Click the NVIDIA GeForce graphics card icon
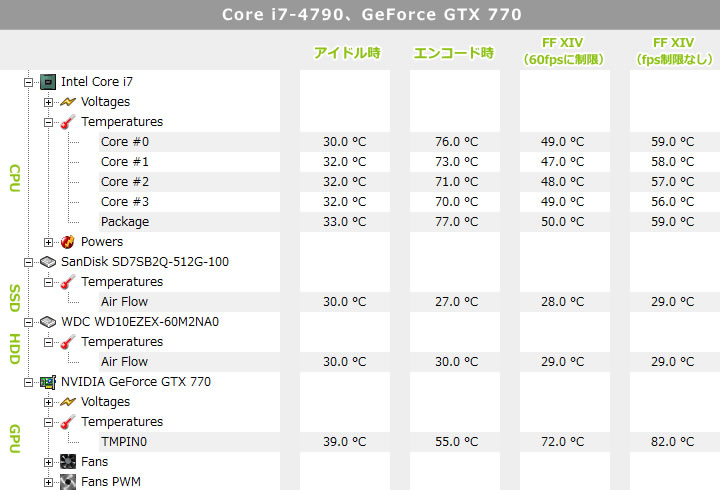The image size is (720, 490). coord(48,382)
